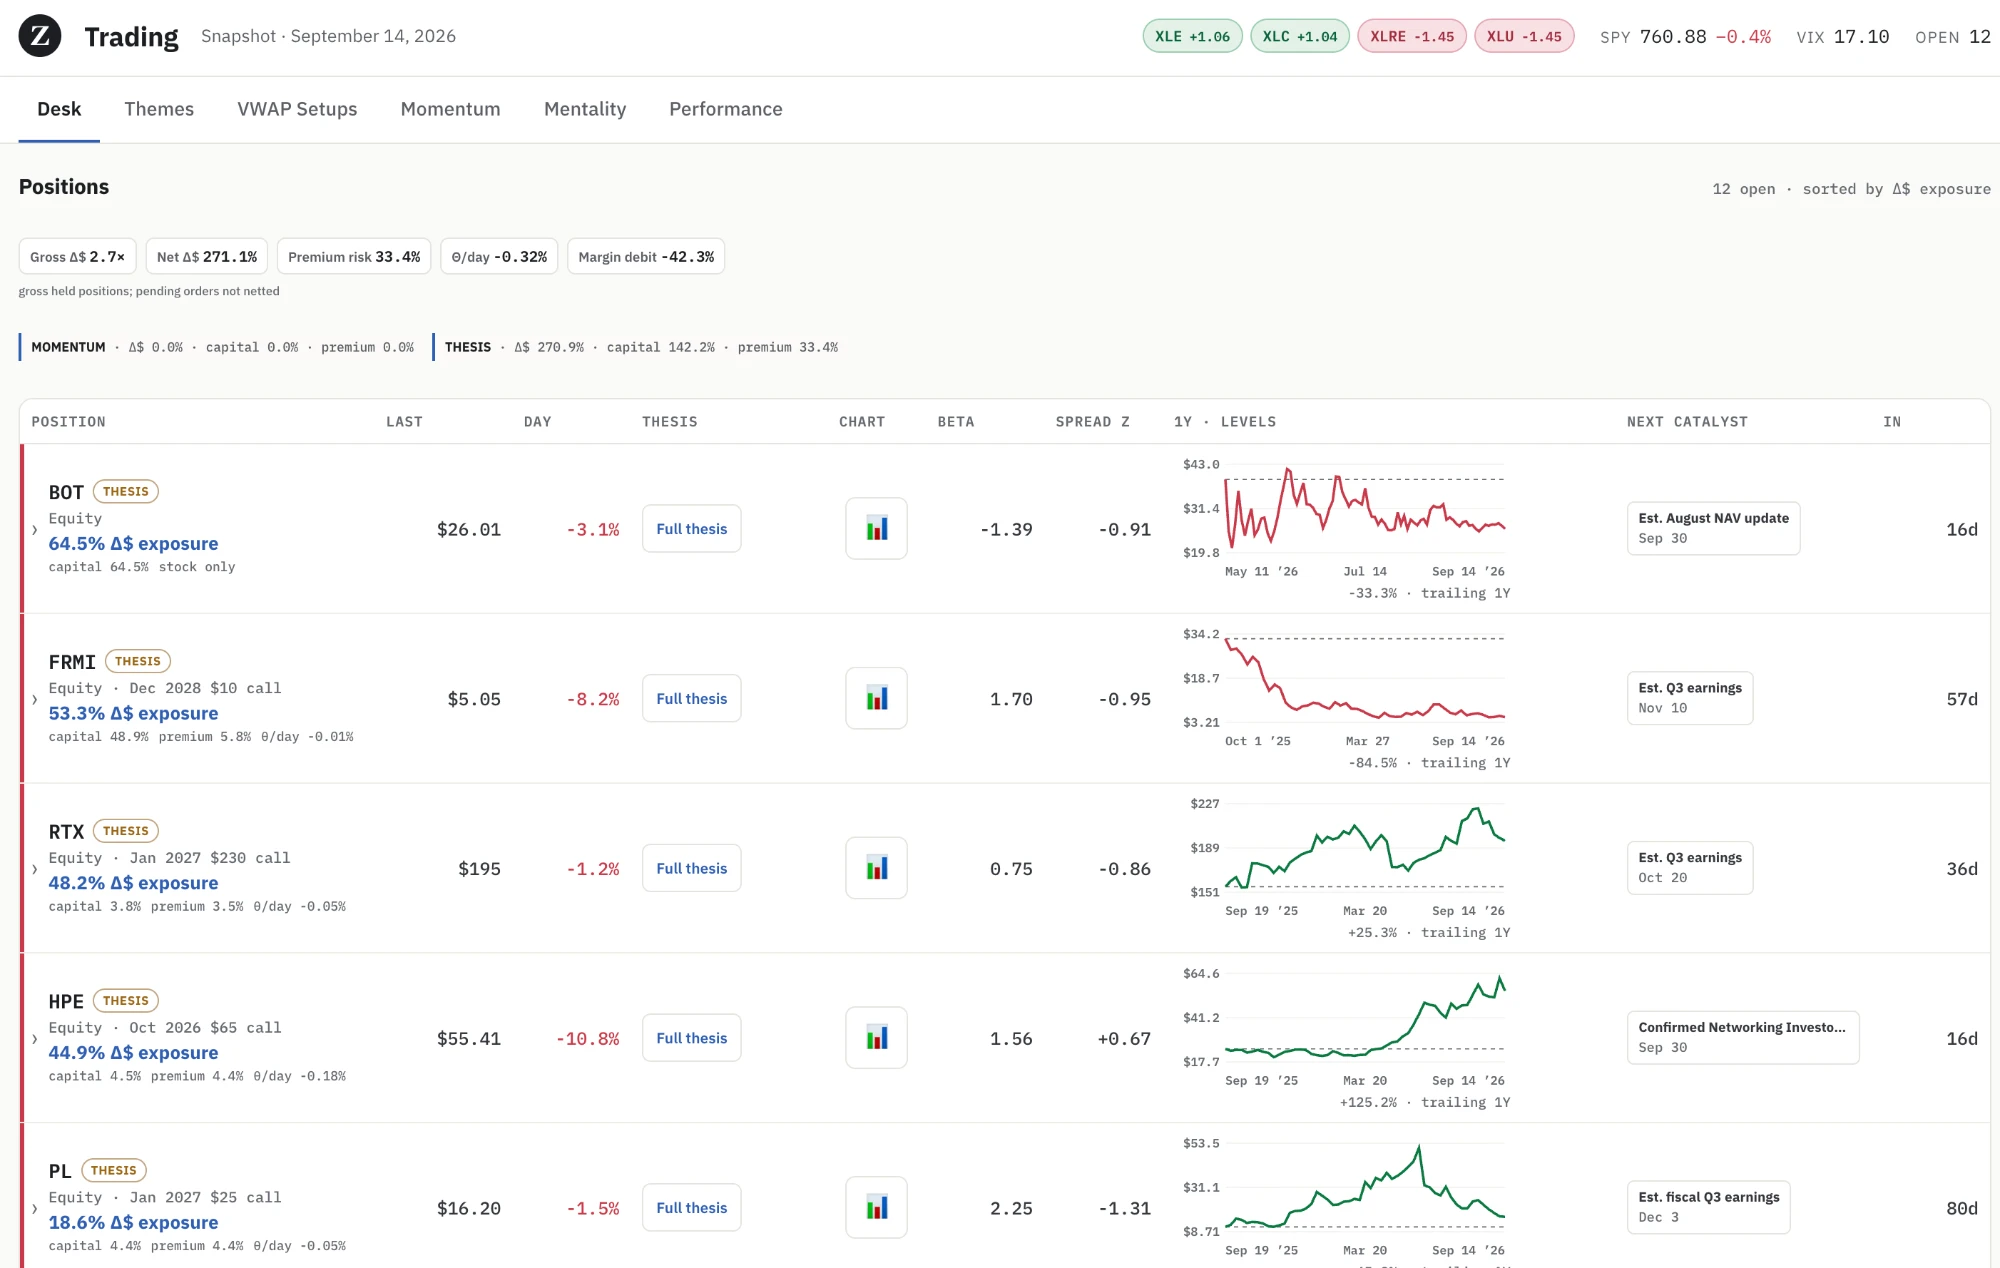Open FRMI Est. Q3 earnings Nov 10 catalyst
This screenshot has width=2000, height=1268.
point(1689,698)
